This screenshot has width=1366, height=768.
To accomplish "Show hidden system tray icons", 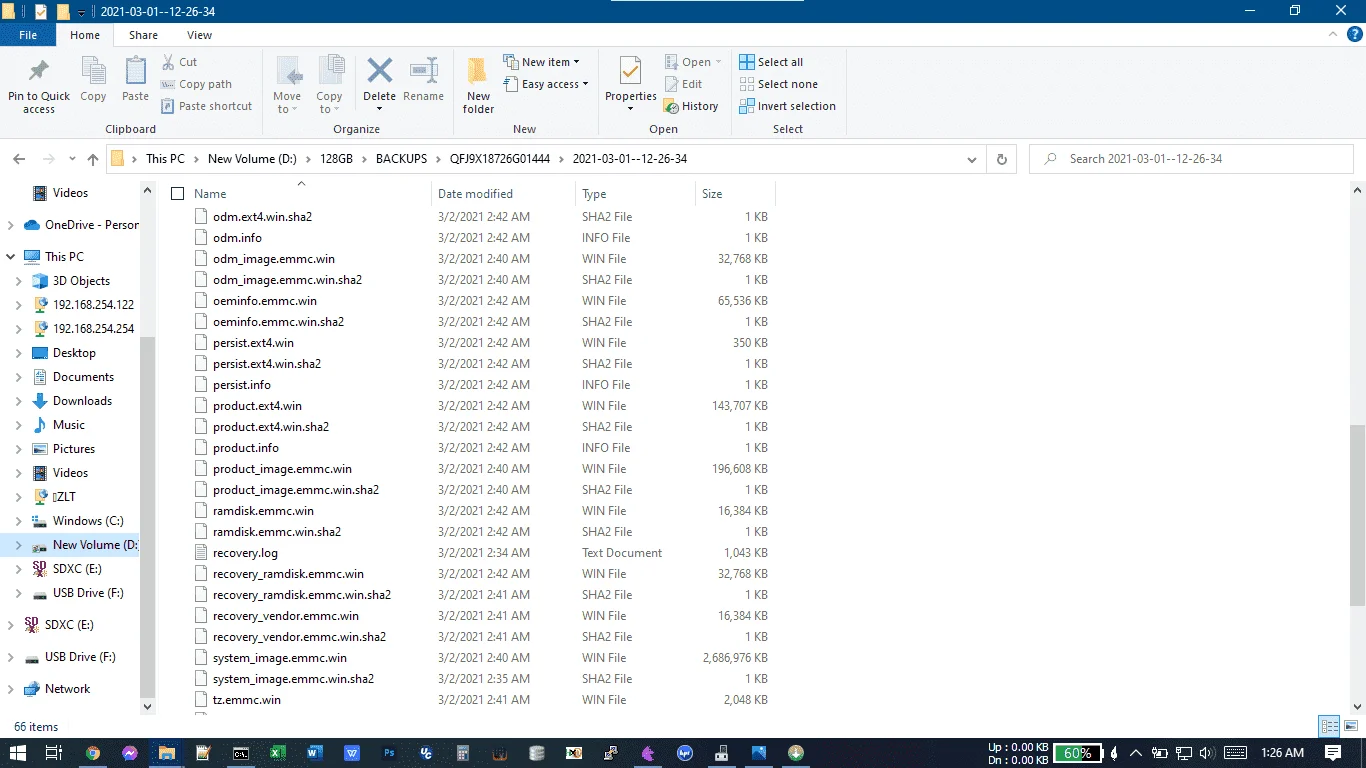I will pyautogui.click(x=1136, y=753).
